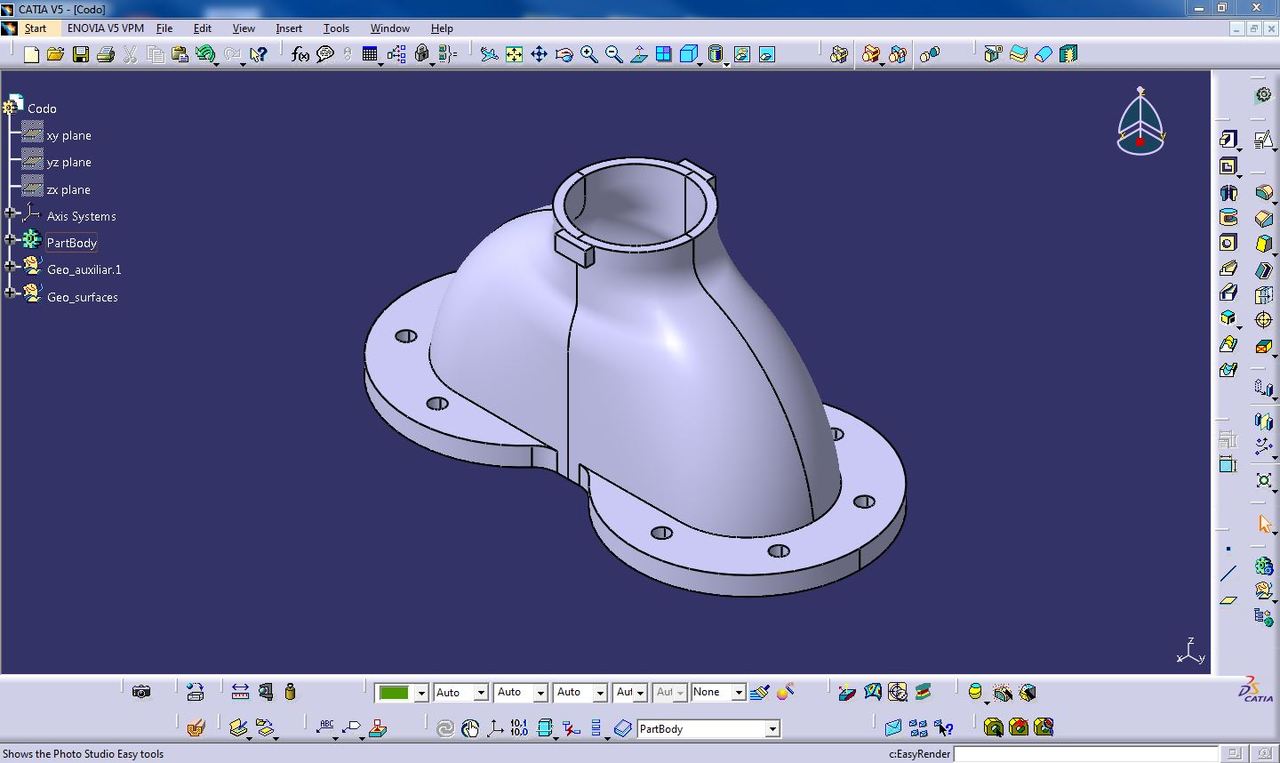This screenshot has width=1280, height=763.
Task: Click the Select arrow tool
Action: tap(1264, 524)
